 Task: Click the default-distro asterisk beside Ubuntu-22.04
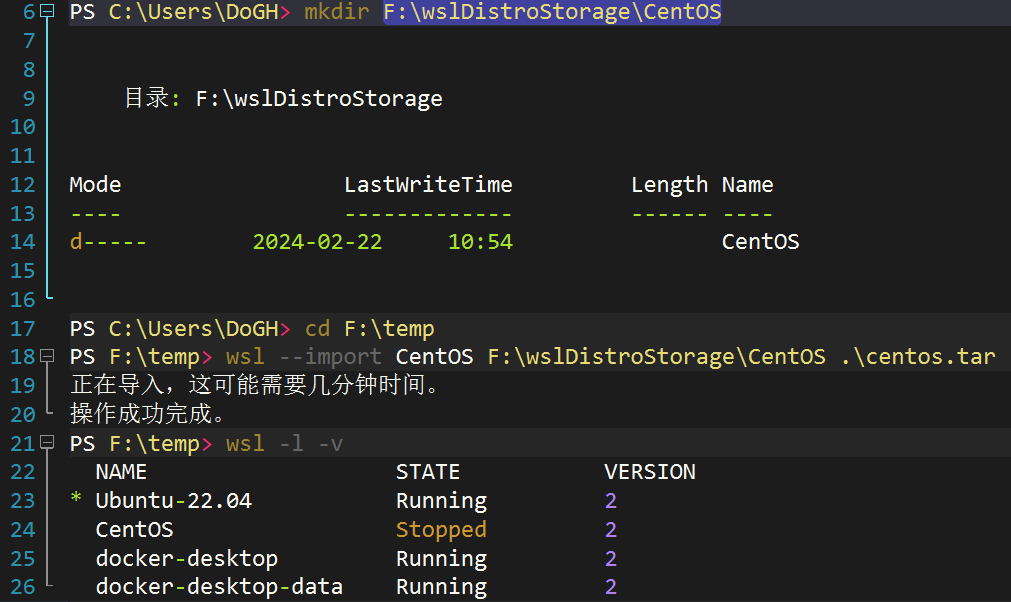coord(77,501)
